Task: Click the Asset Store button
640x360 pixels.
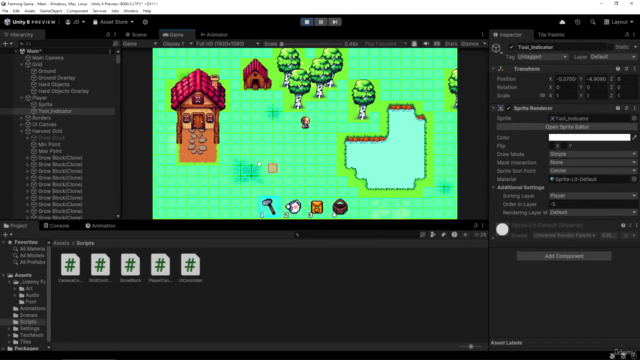Action: click(x=113, y=22)
